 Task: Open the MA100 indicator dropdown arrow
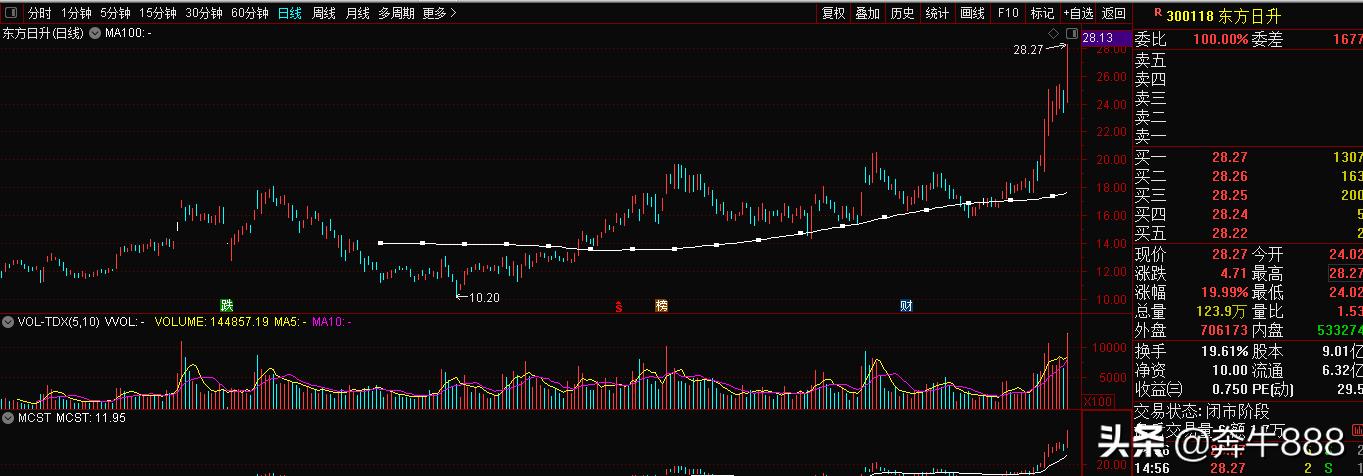tap(95, 33)
